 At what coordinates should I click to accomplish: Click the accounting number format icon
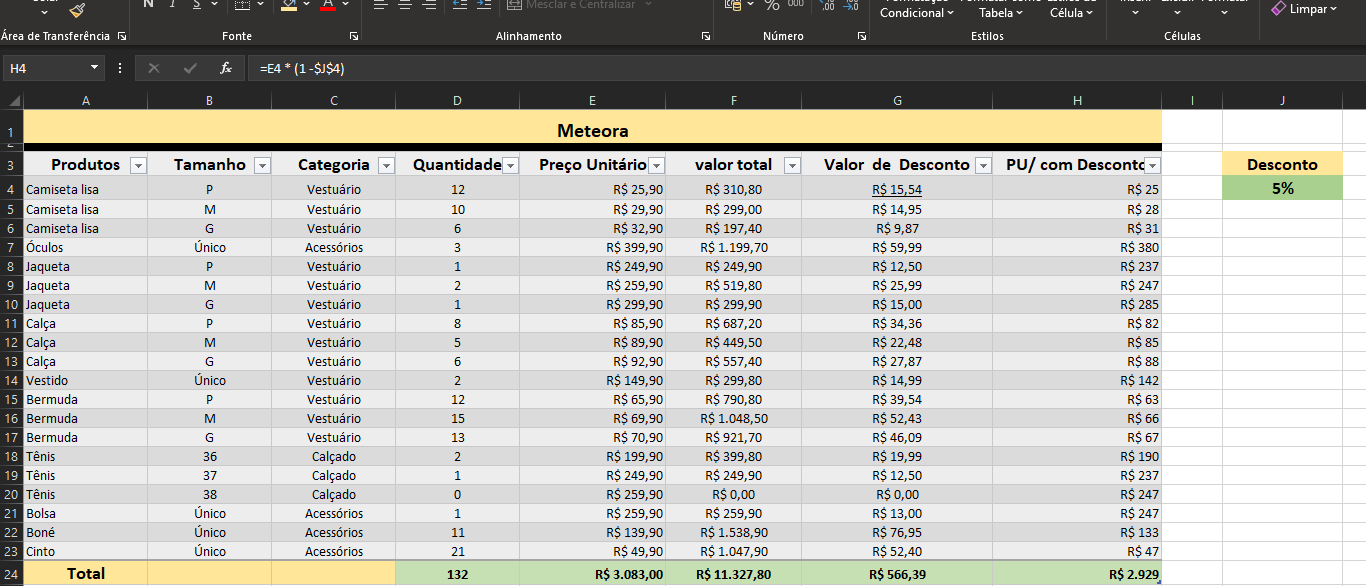click(x=733, y=5)
